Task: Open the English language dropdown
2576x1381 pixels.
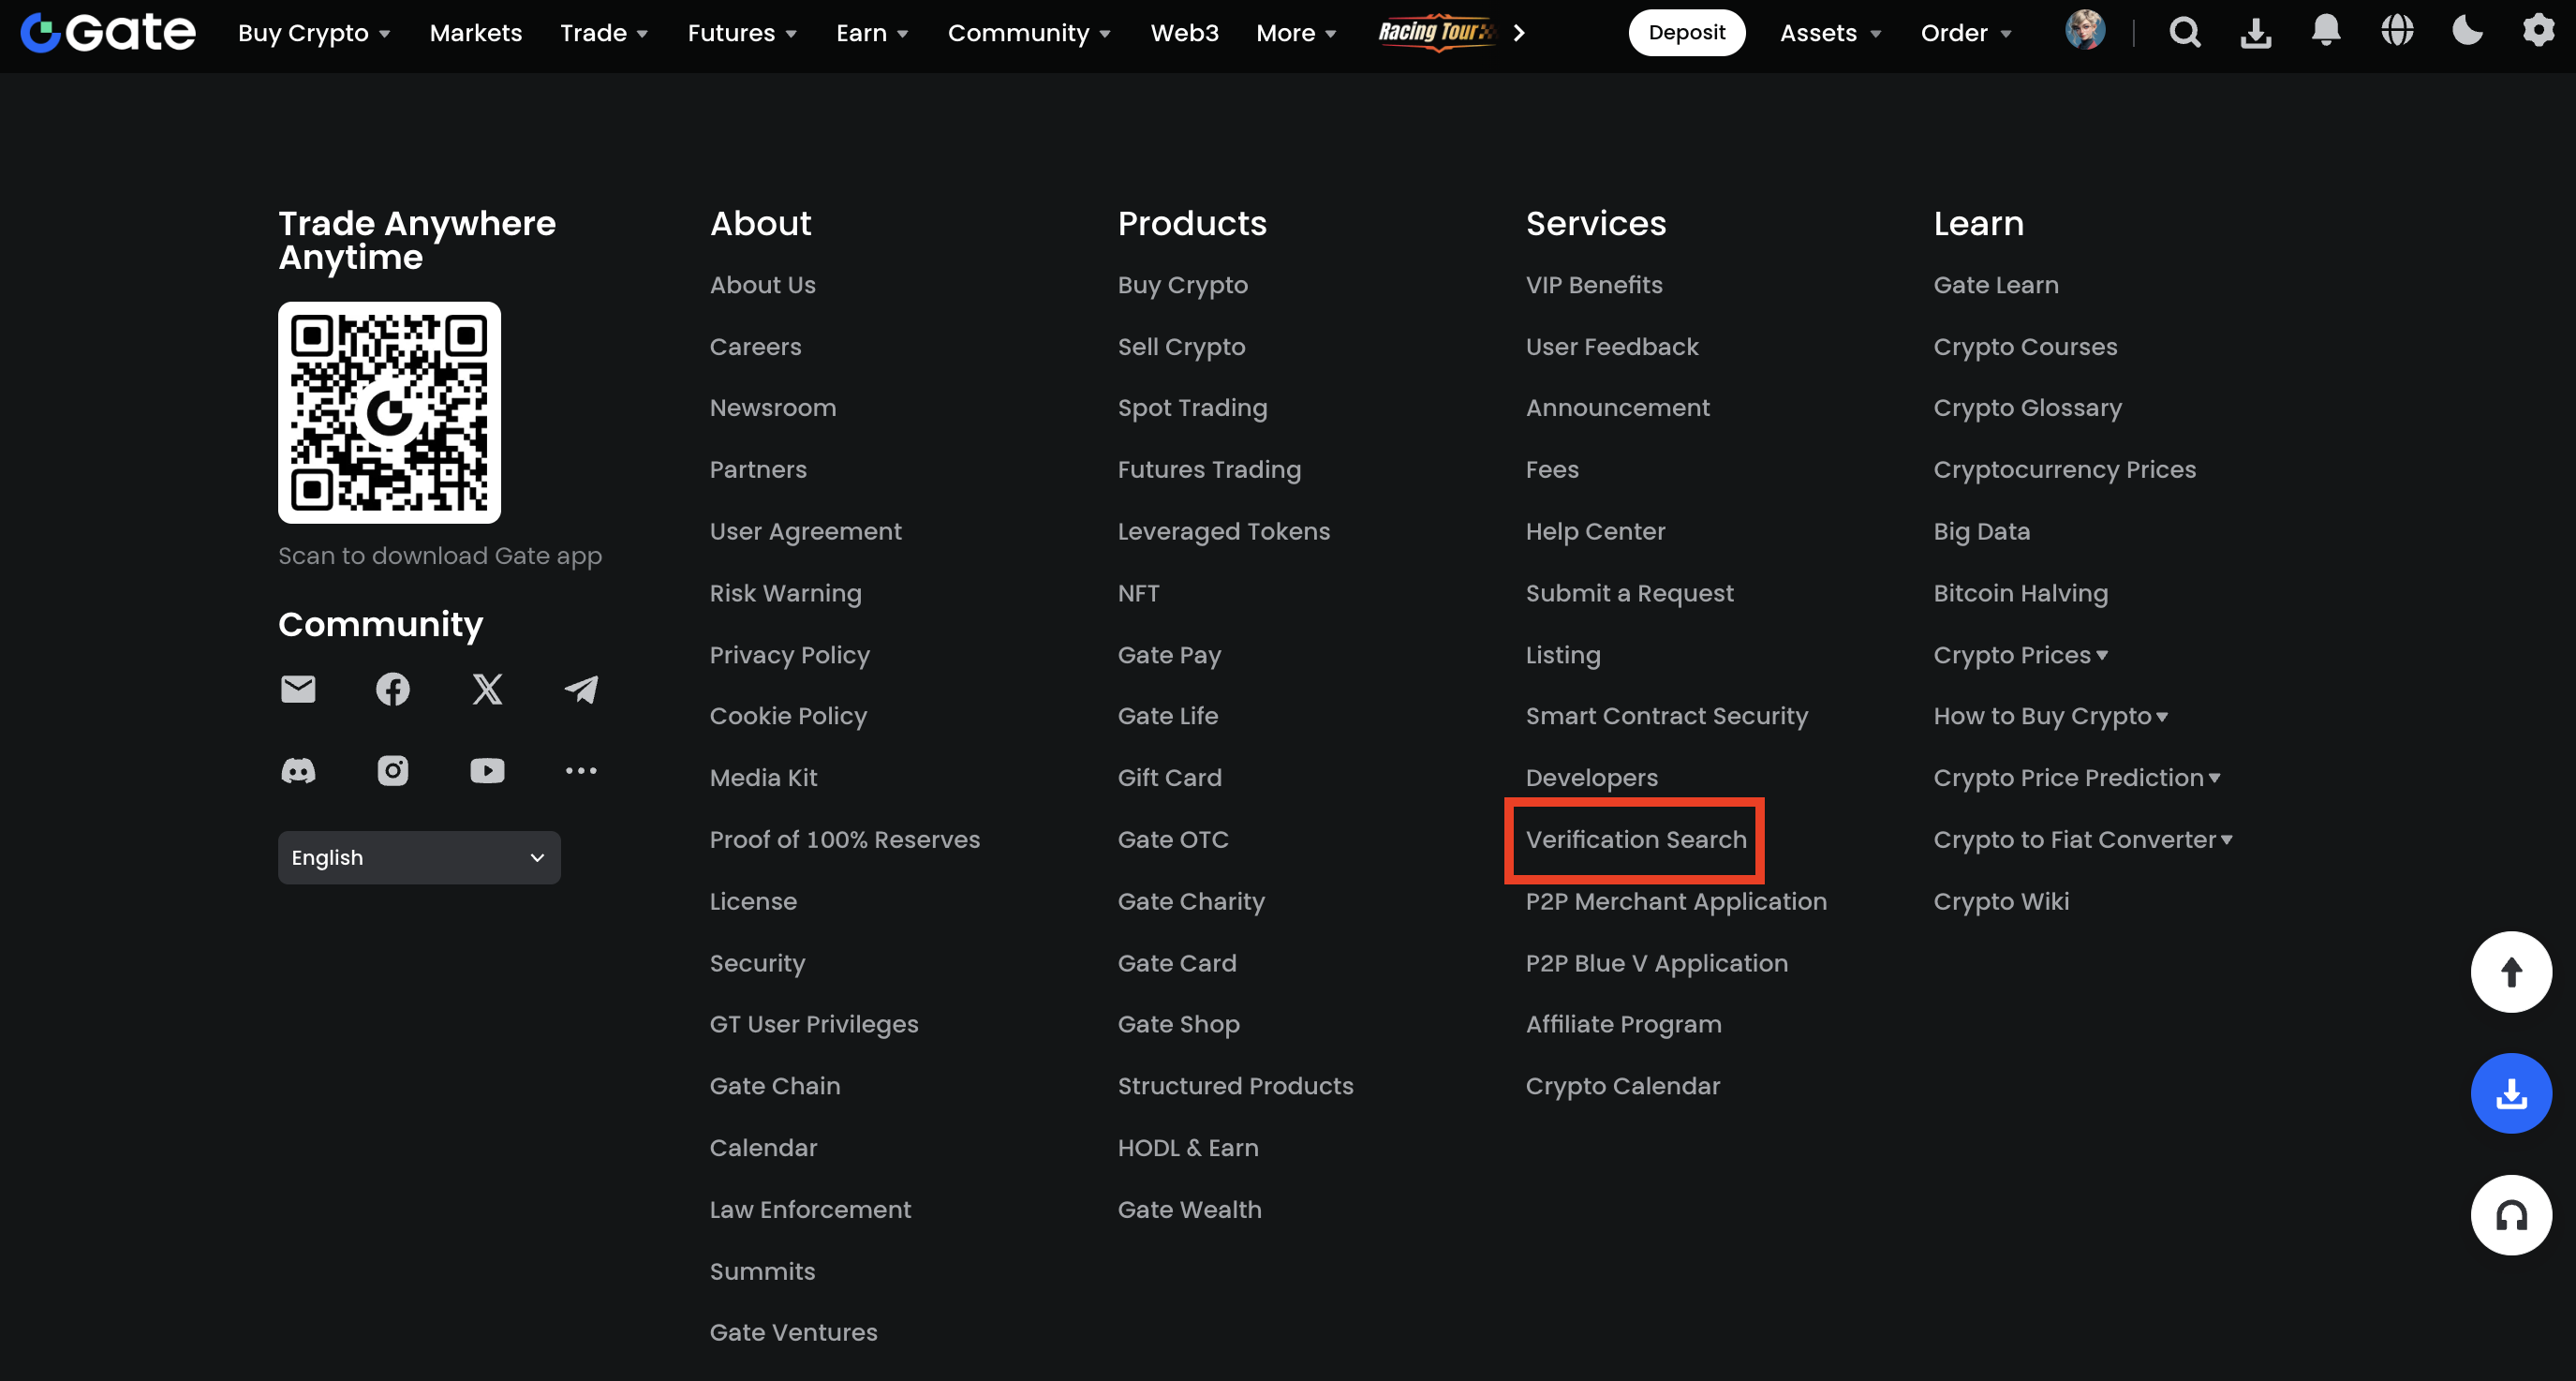Action: [419, 858]
